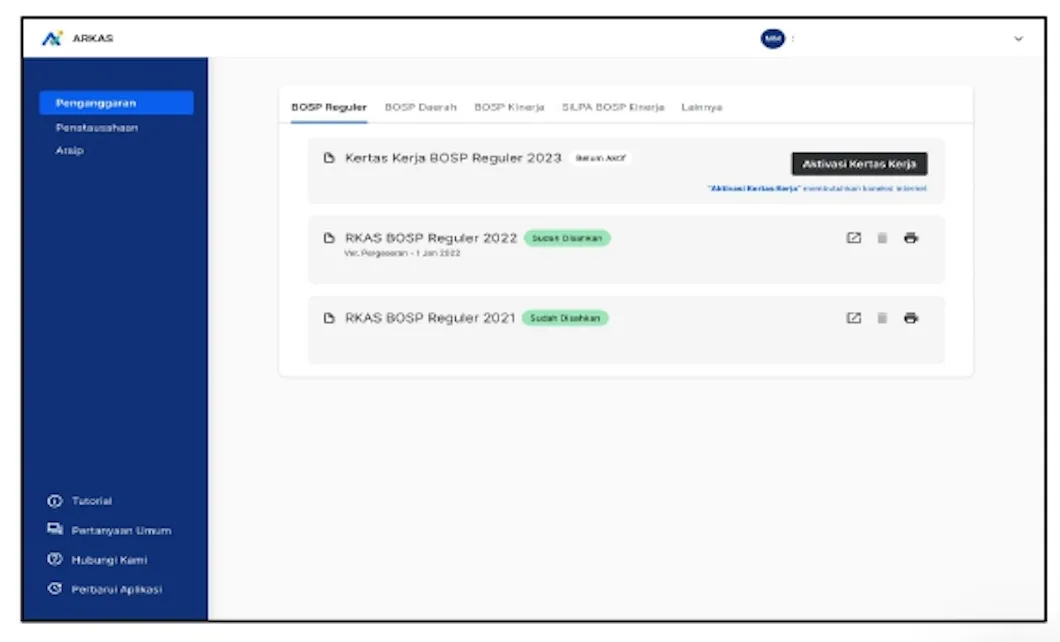The image size is (1060, 642).
Task: Click document icon beside RKAS 2021
Action: click(x=329, y=318)
